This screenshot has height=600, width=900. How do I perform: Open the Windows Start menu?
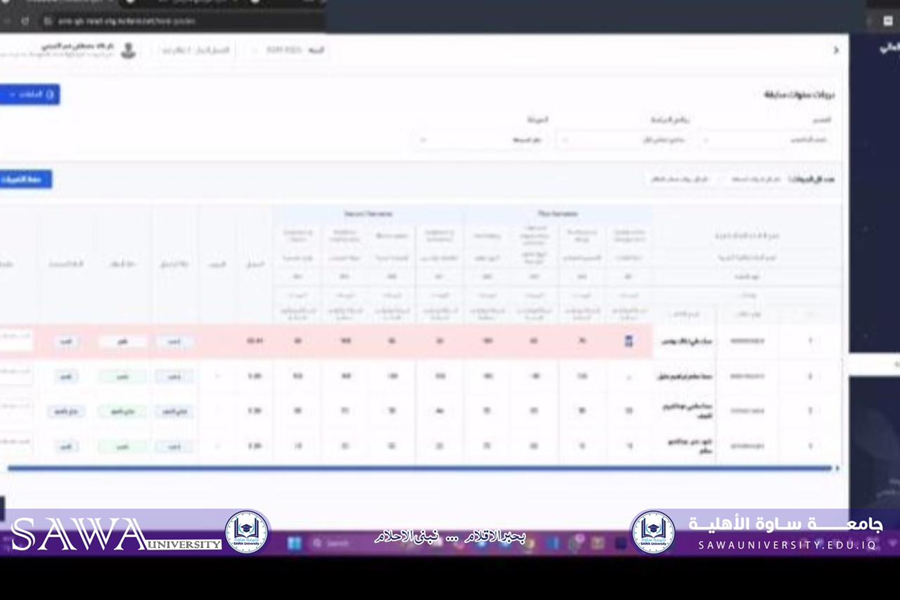point(295,543)
